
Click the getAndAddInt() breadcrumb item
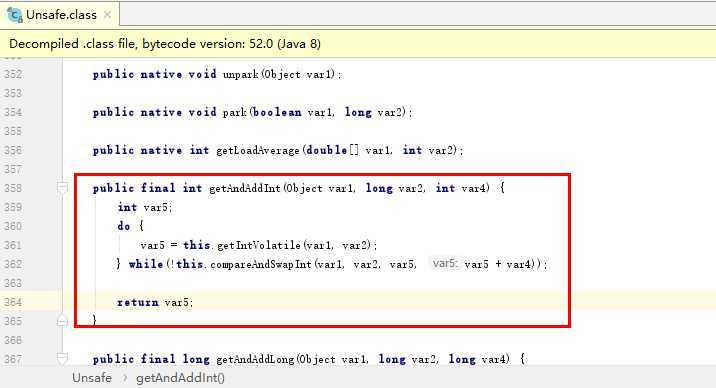point(180,378)
